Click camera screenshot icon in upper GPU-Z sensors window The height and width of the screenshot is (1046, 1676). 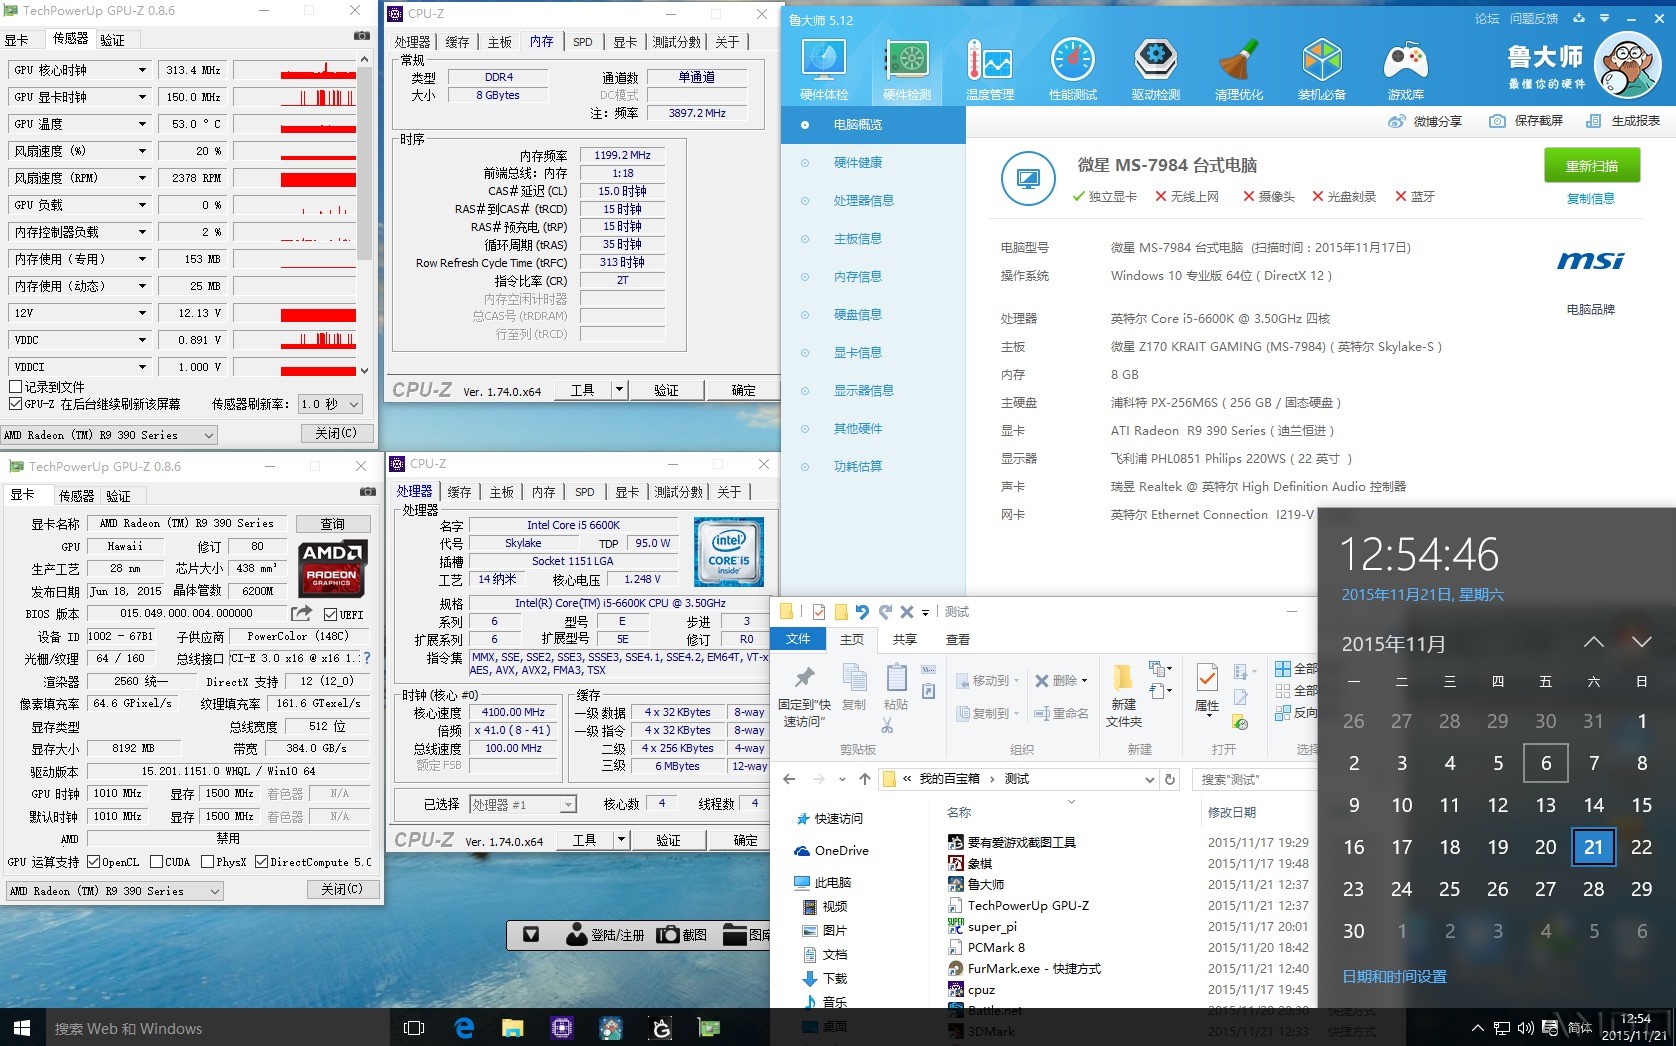pyautogui.click(x=361, y=35)
